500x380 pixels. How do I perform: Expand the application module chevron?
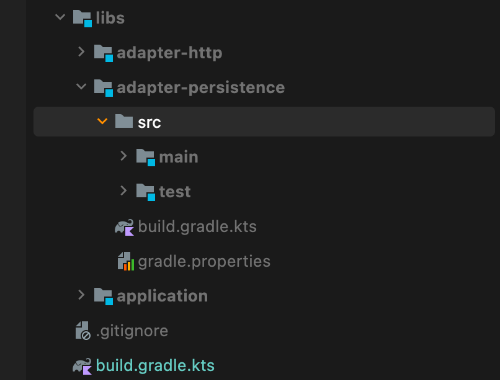coord(81,295)
